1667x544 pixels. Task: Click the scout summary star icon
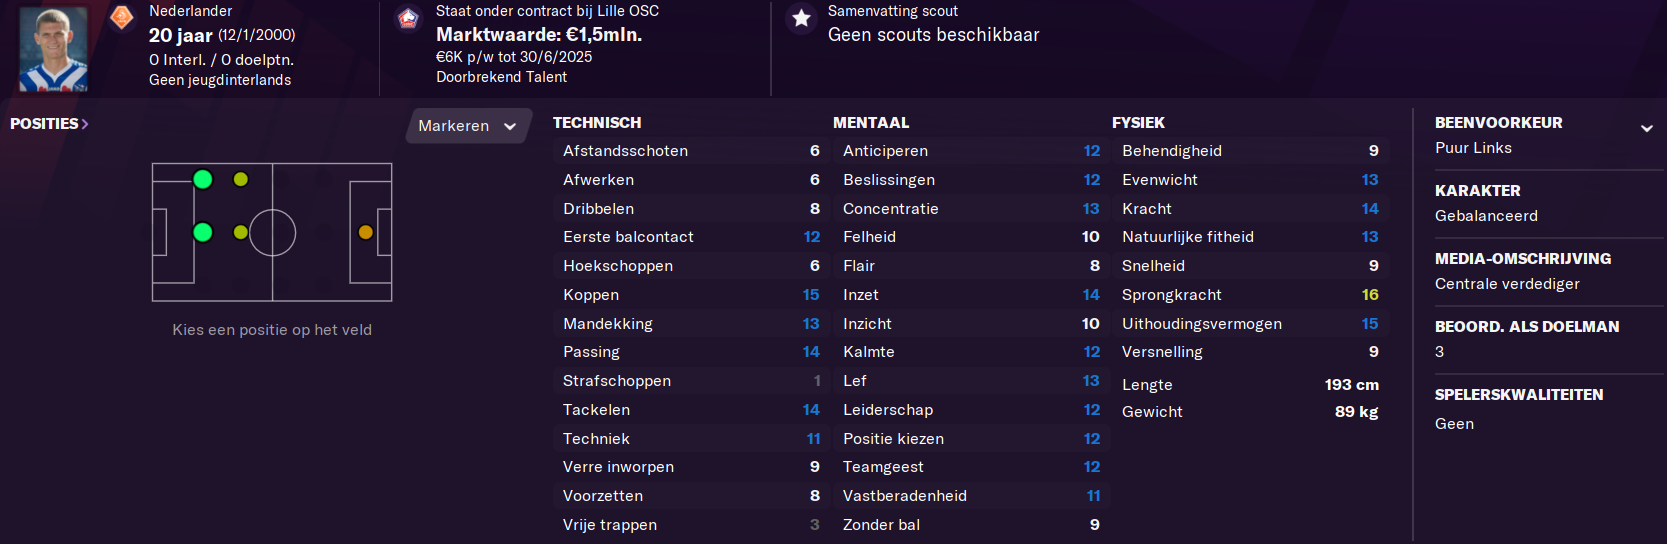pyautogui.click(x=801, y=18)
